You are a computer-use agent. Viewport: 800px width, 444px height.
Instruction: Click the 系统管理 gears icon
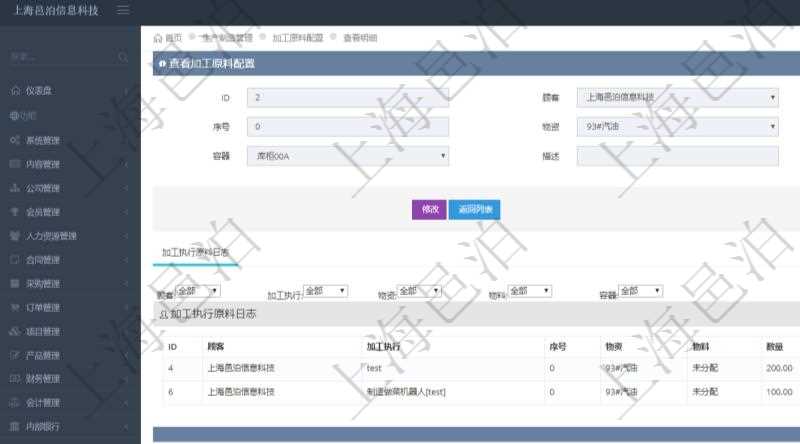point(15,140)
